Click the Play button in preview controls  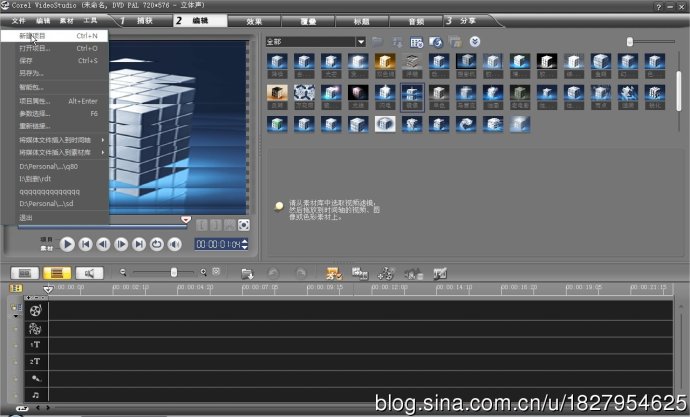point(67,244)
